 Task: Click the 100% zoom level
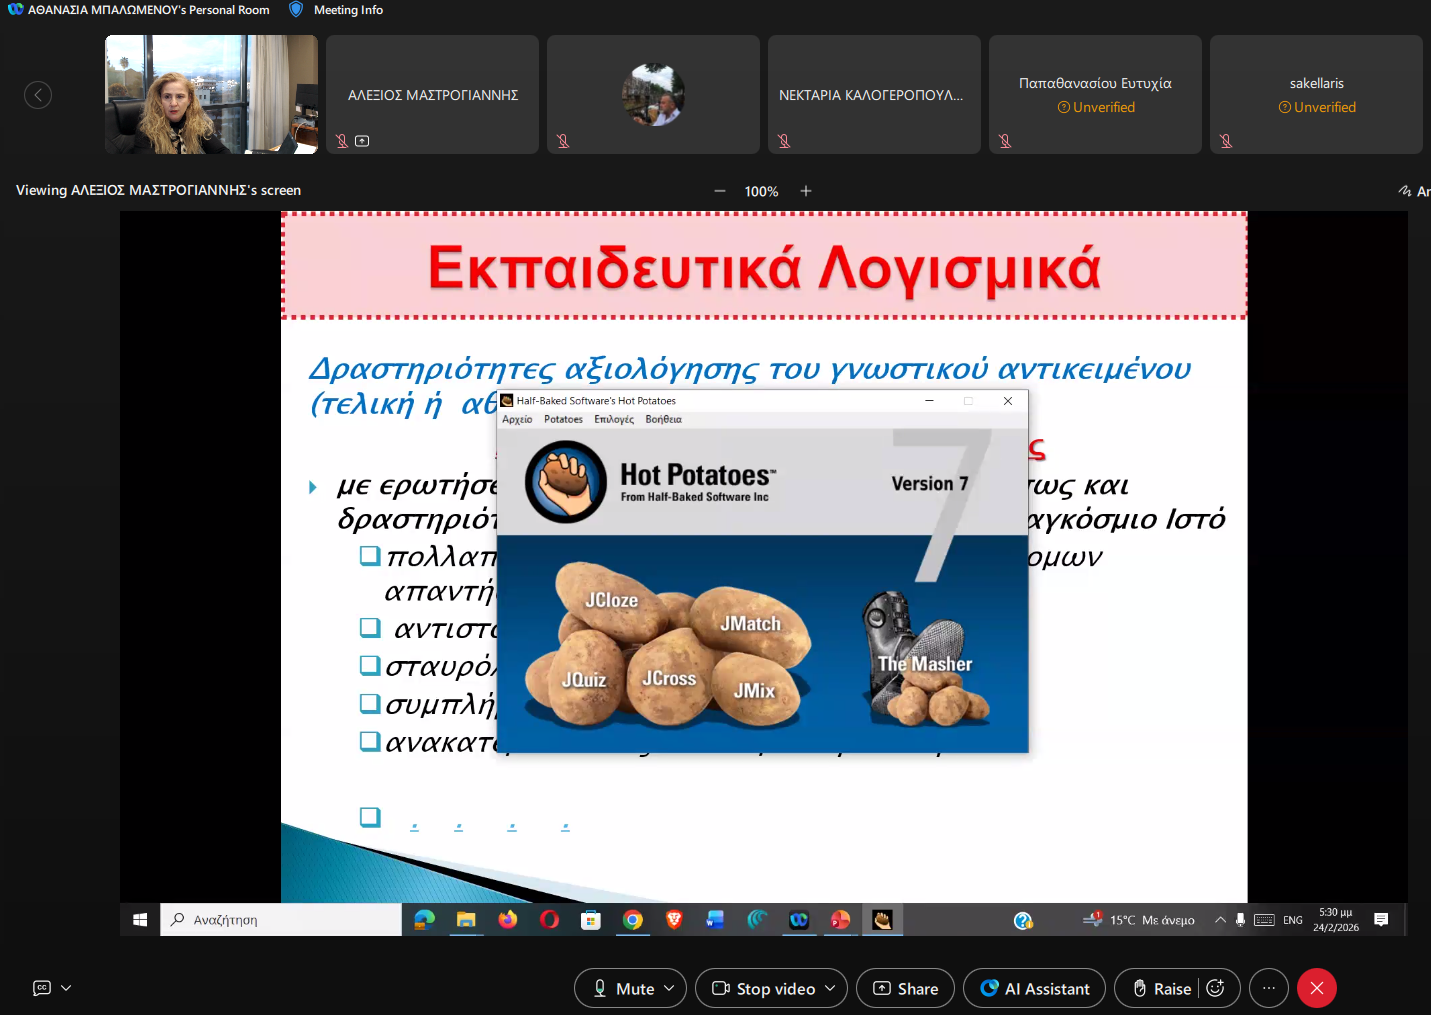coord(761,191)
